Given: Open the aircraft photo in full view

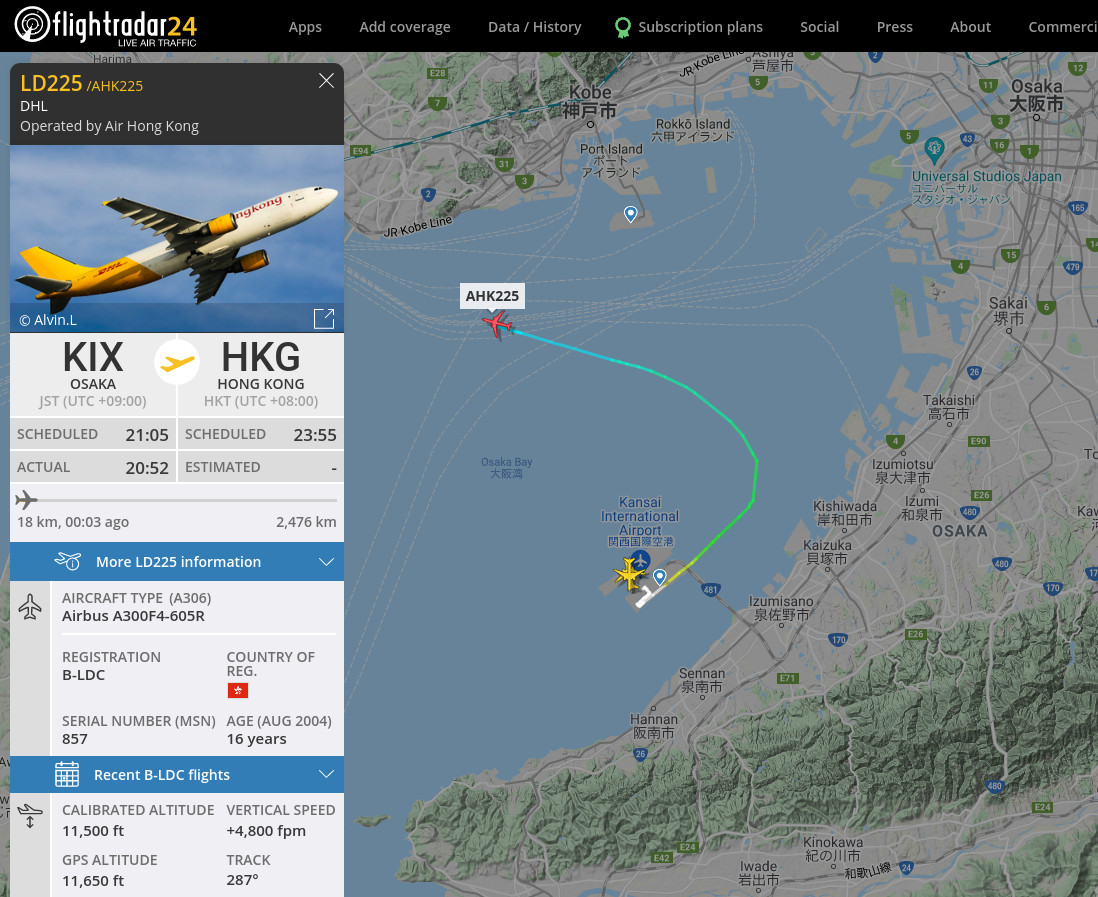Looking at the screenshot, I should coord(324,319).
